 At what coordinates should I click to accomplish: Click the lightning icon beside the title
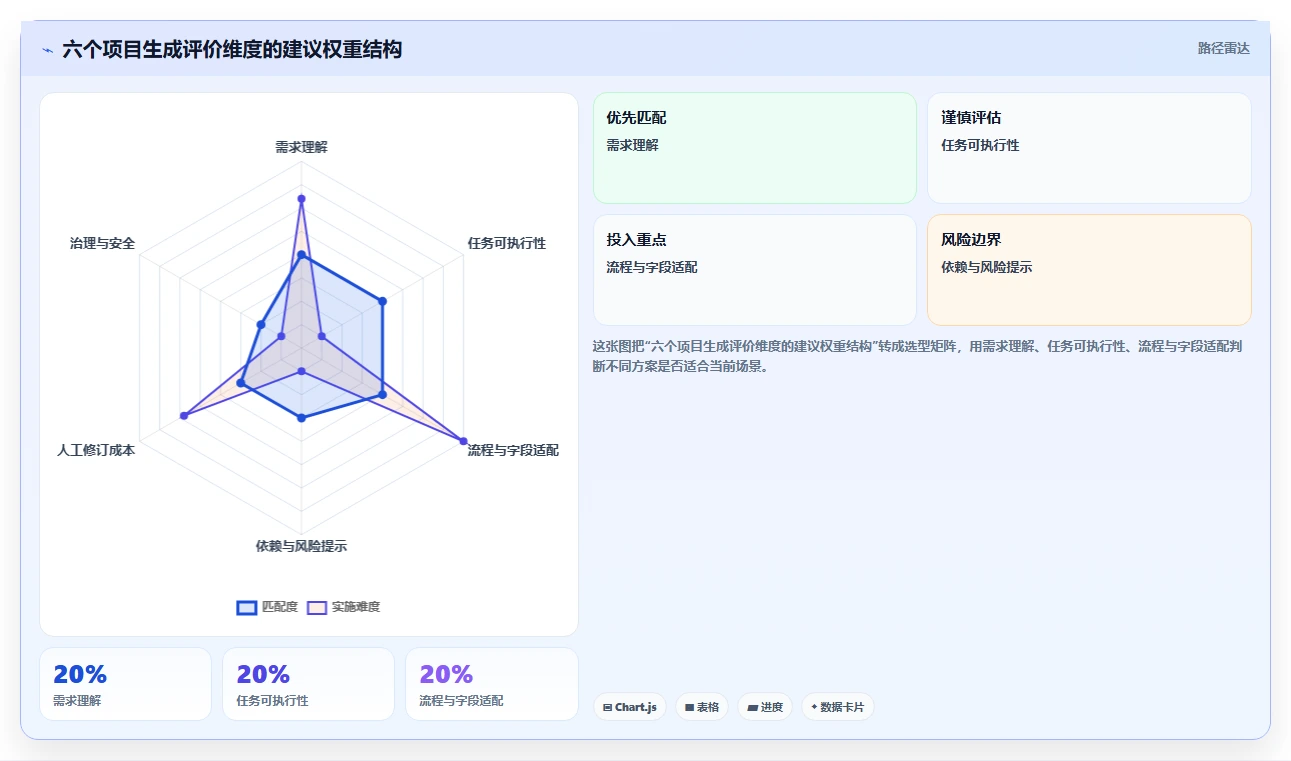47,50
